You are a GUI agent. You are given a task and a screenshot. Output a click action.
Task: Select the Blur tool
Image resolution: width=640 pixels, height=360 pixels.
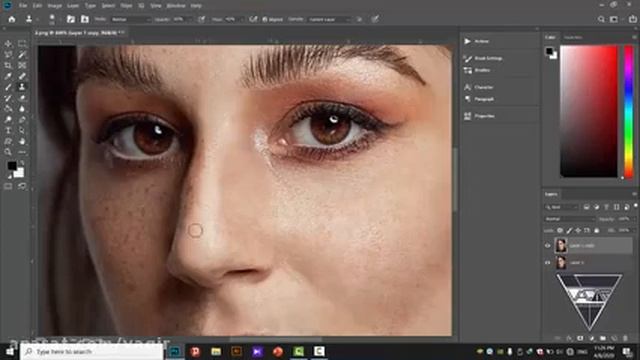(22, 109)
